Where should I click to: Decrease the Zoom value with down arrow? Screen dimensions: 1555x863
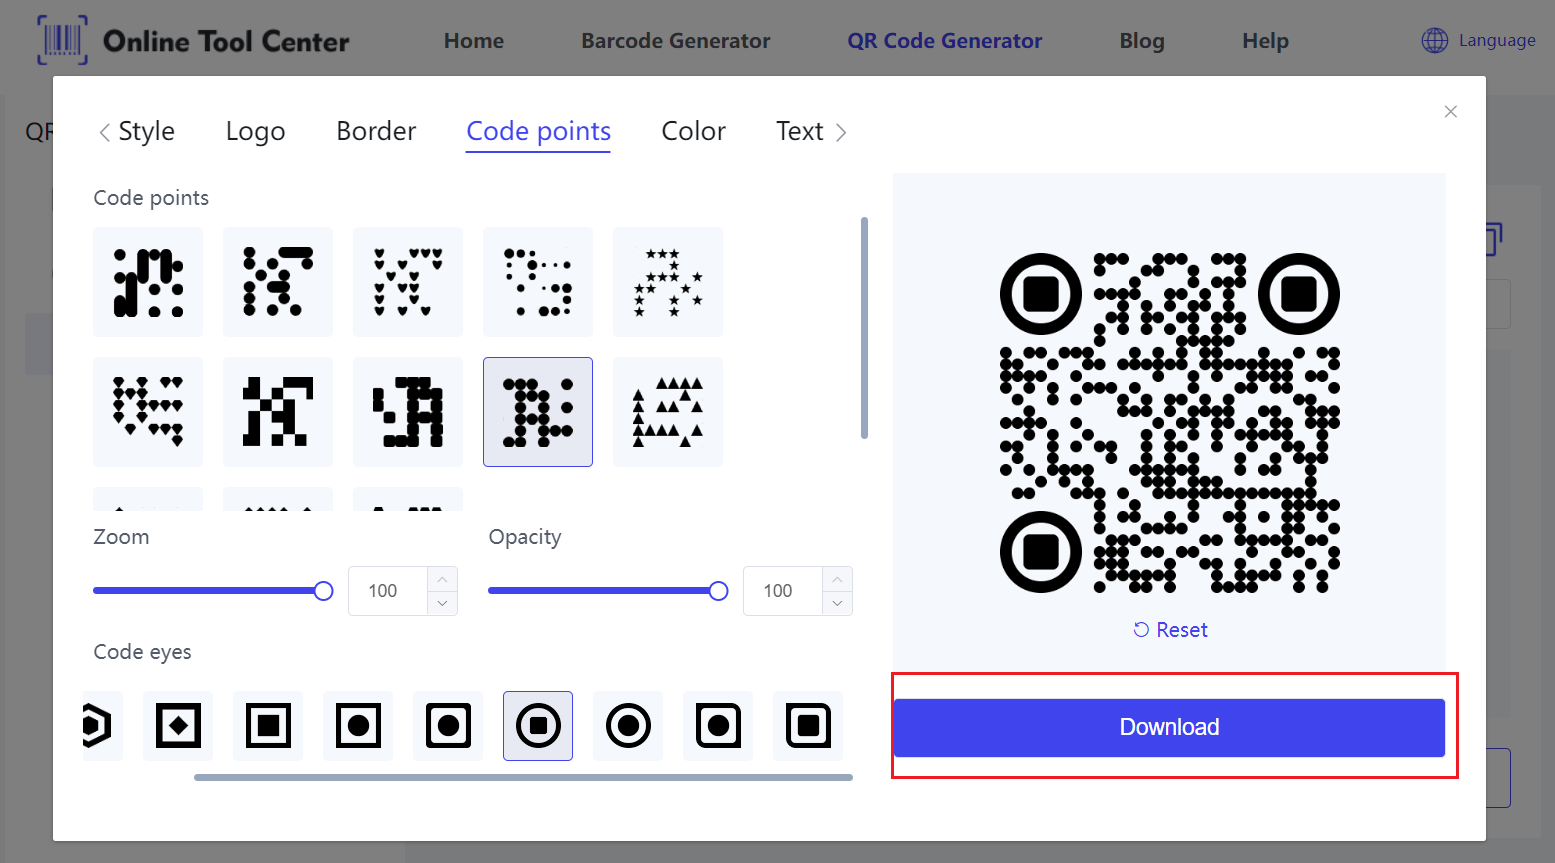click(x=442, y=603)
